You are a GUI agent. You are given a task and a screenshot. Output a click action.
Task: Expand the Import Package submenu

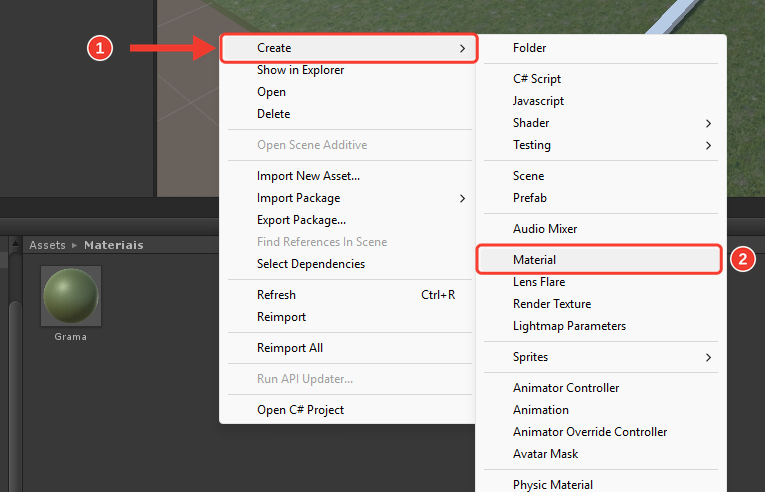[348, 198]
